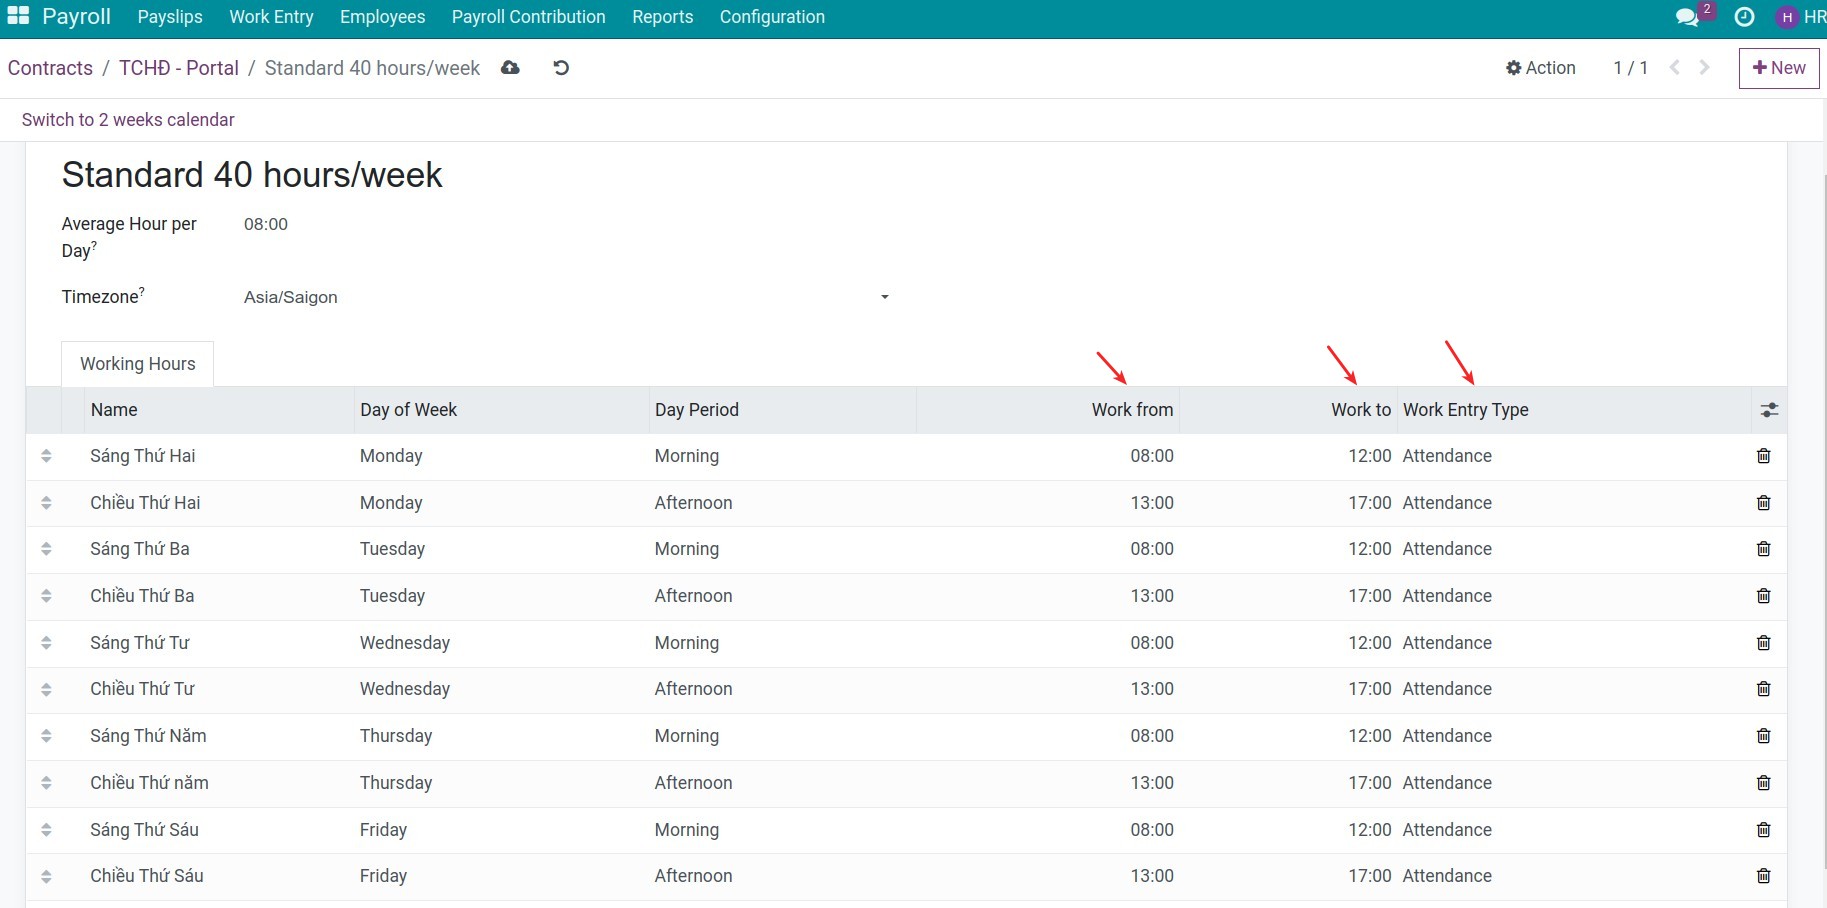Open the Reports menu
The image size is (1827, 908).
coord(662,17)
